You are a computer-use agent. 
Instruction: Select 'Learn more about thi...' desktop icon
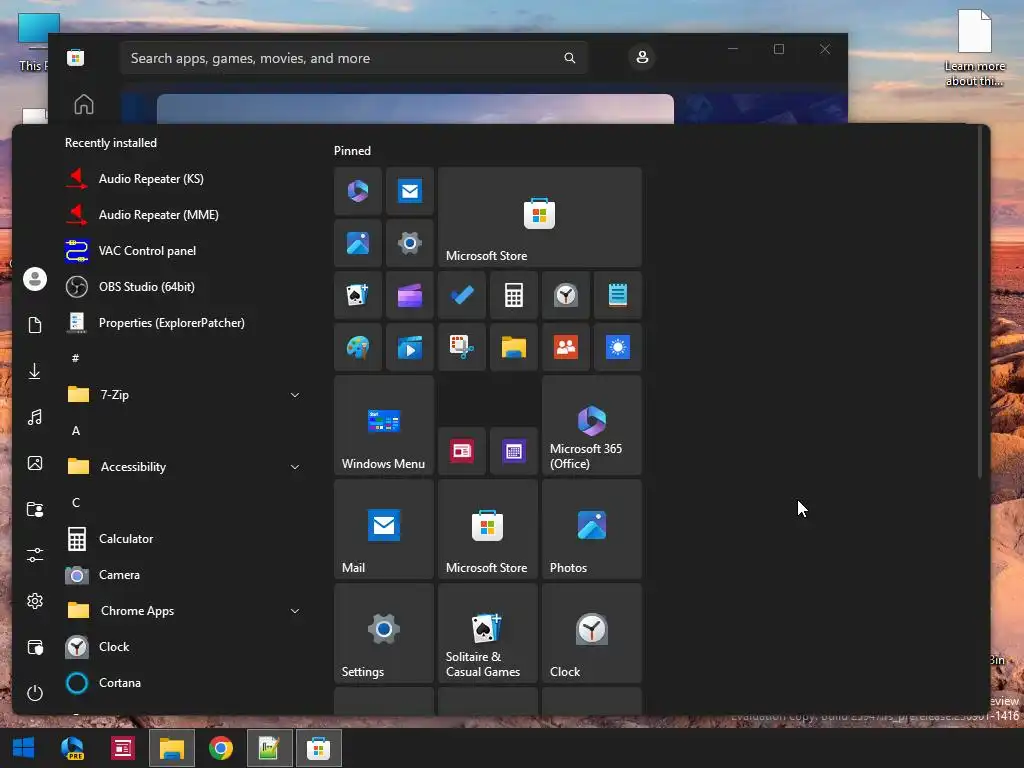(x=974, y=48)
